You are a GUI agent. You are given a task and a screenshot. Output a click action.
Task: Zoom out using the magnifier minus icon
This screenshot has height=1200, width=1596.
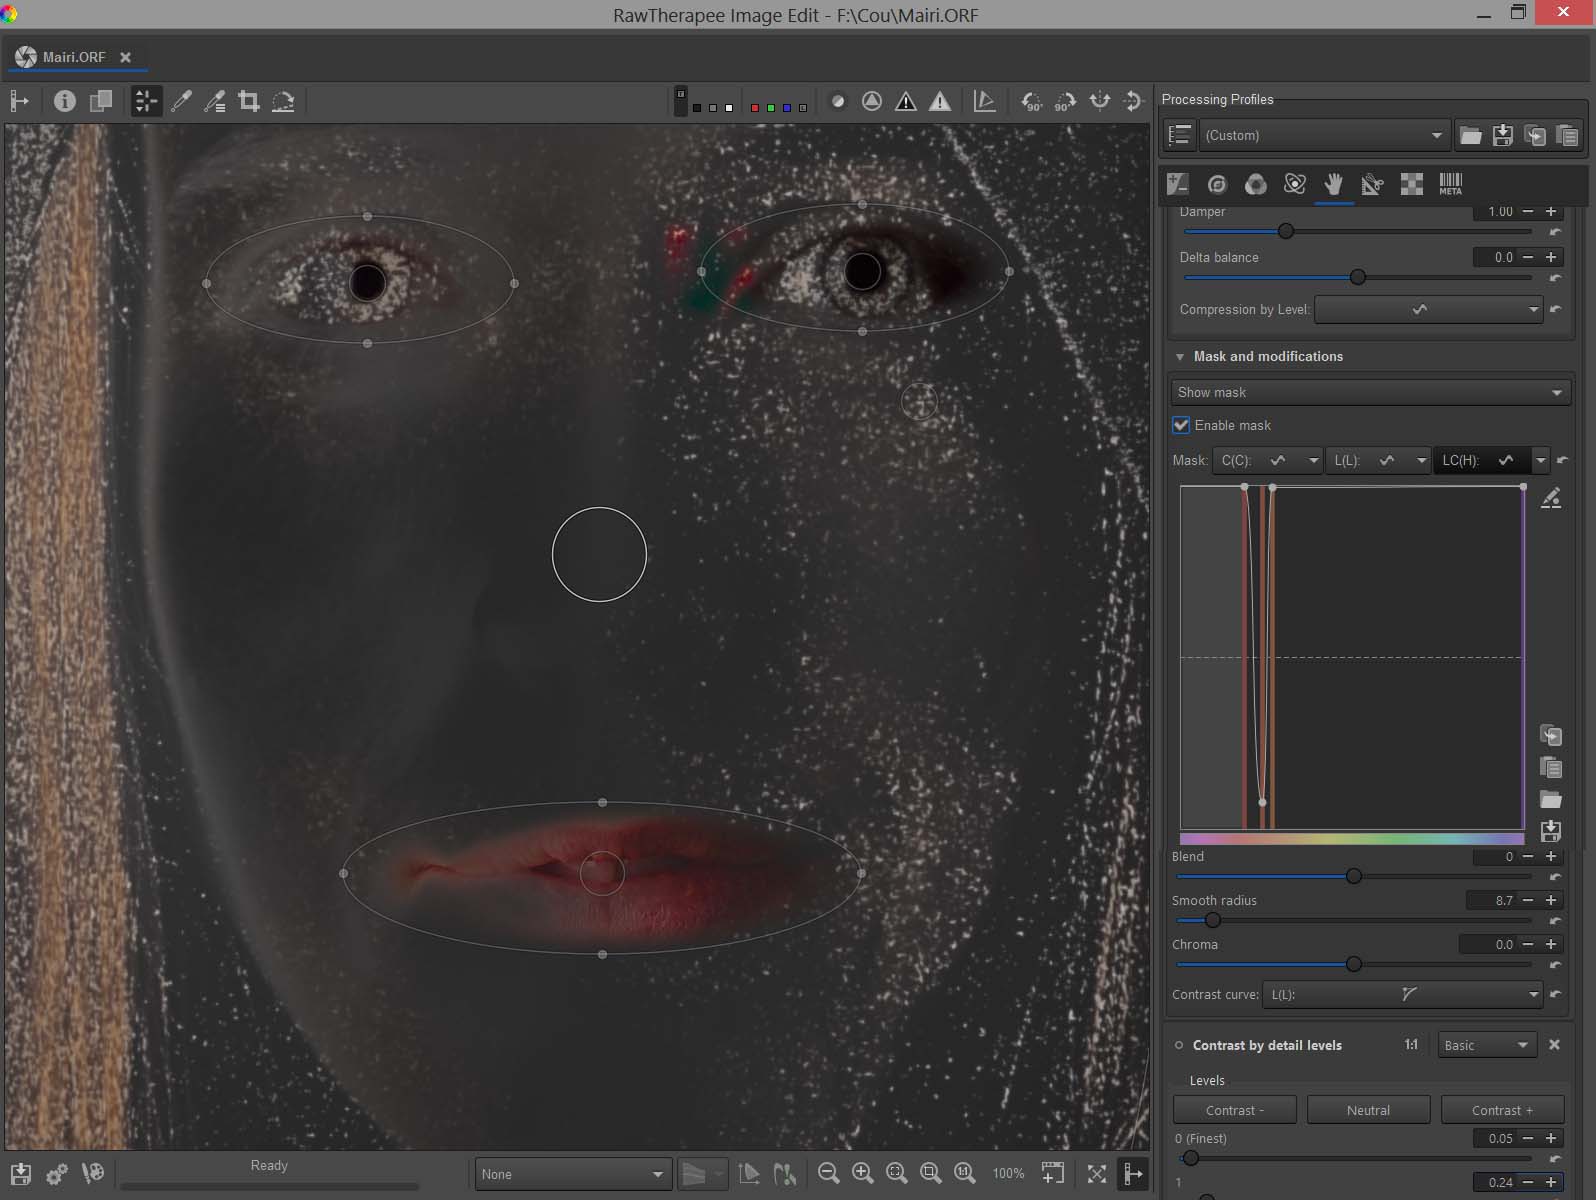click(x=828, y=1173)
